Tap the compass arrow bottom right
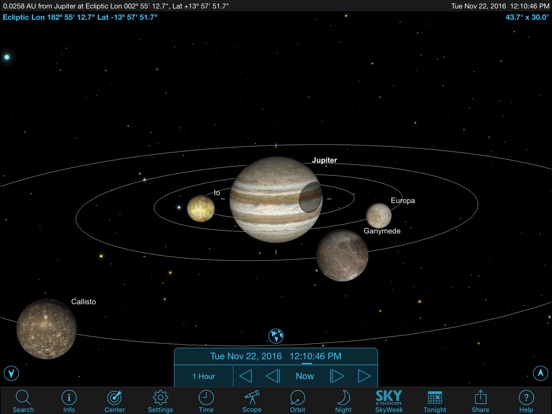This screenshot has height=414, width=552. pos(540,373)
